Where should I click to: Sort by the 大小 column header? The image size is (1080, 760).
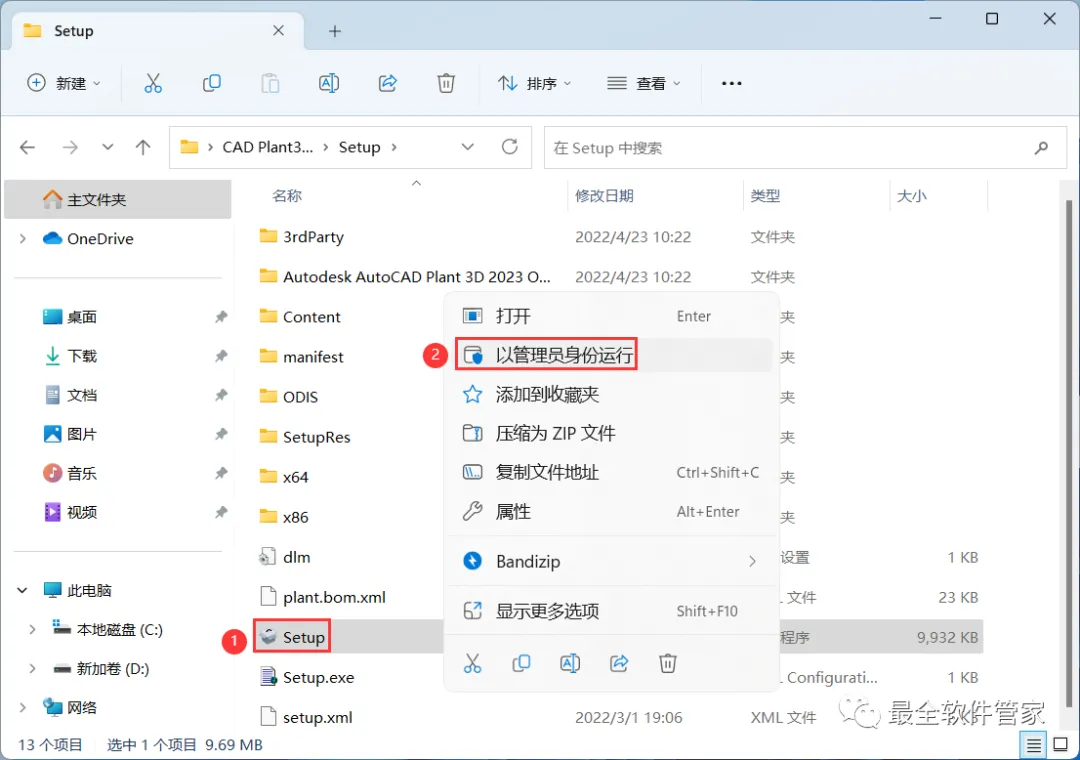(x=911, y=196)
